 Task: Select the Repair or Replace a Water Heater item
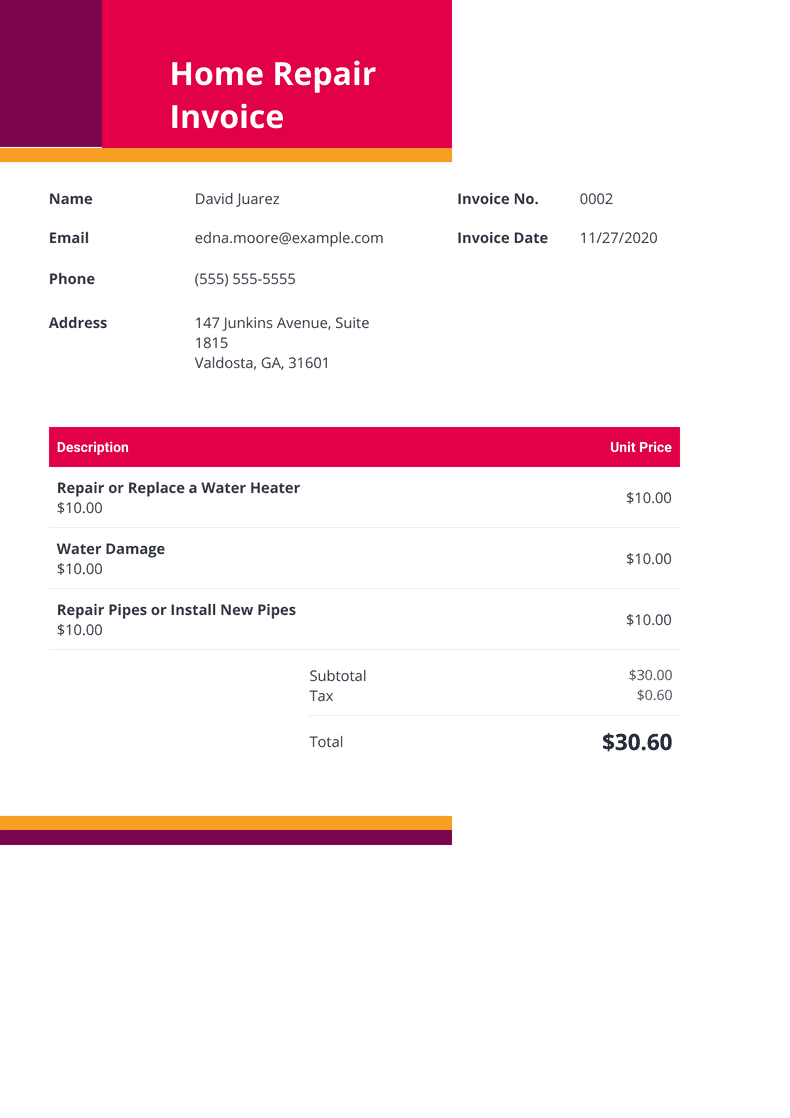tap(178, 488)
